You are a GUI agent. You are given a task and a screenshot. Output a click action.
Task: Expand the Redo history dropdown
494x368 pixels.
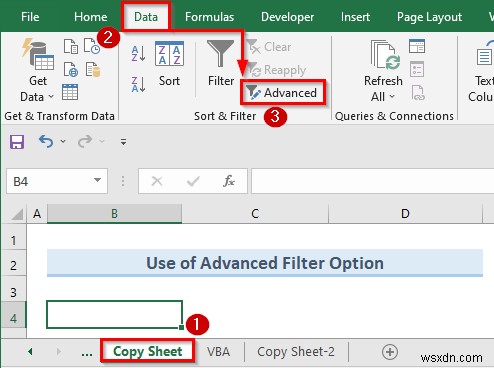(x=102, y=142)
